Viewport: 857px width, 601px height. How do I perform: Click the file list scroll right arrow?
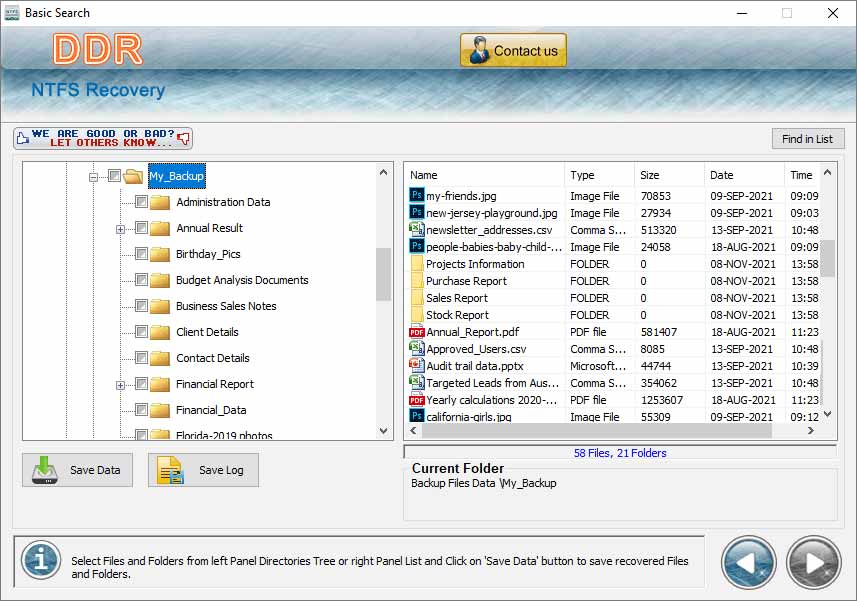811,431
